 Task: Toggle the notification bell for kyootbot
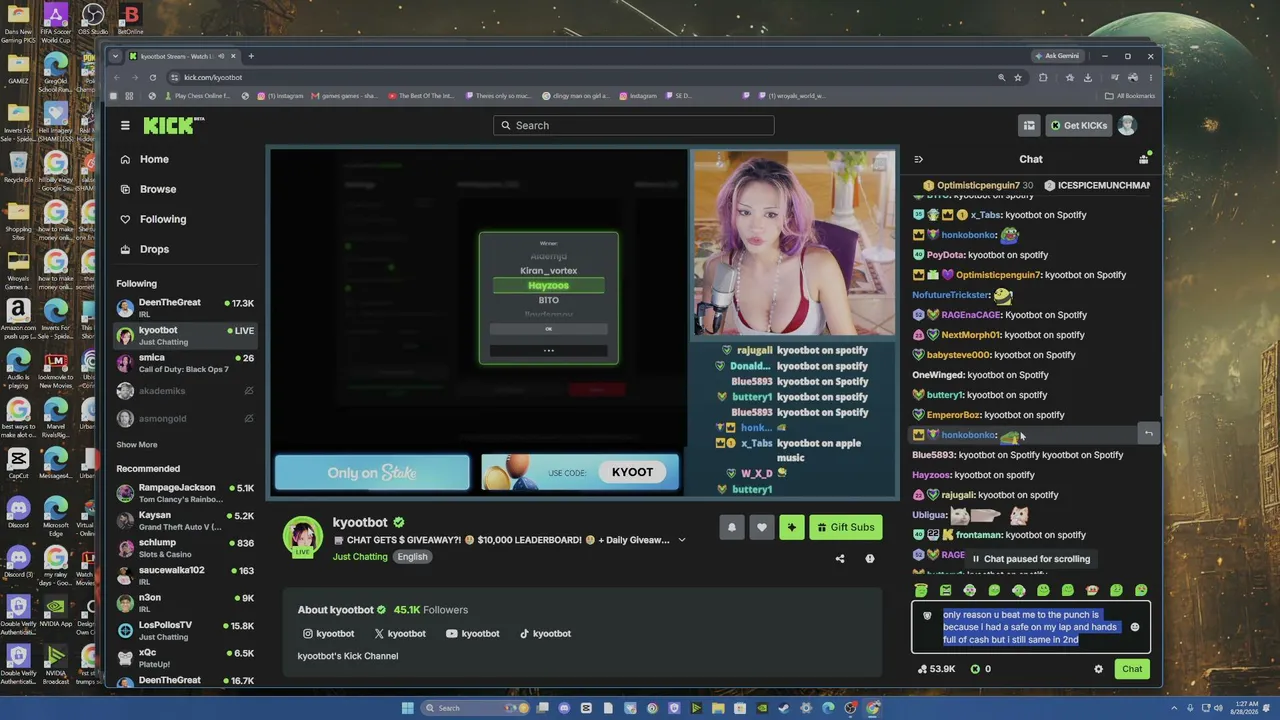tap(732, 527)
